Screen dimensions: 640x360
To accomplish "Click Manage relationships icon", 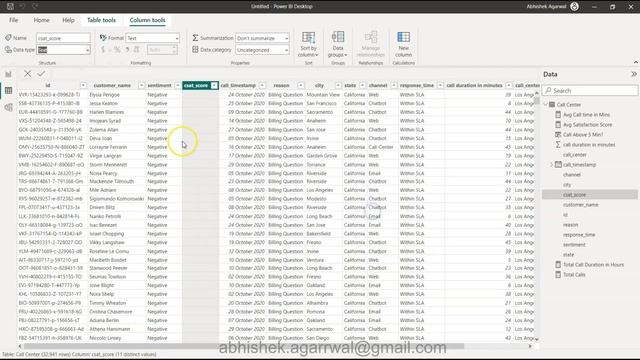I will click(371, 44).
